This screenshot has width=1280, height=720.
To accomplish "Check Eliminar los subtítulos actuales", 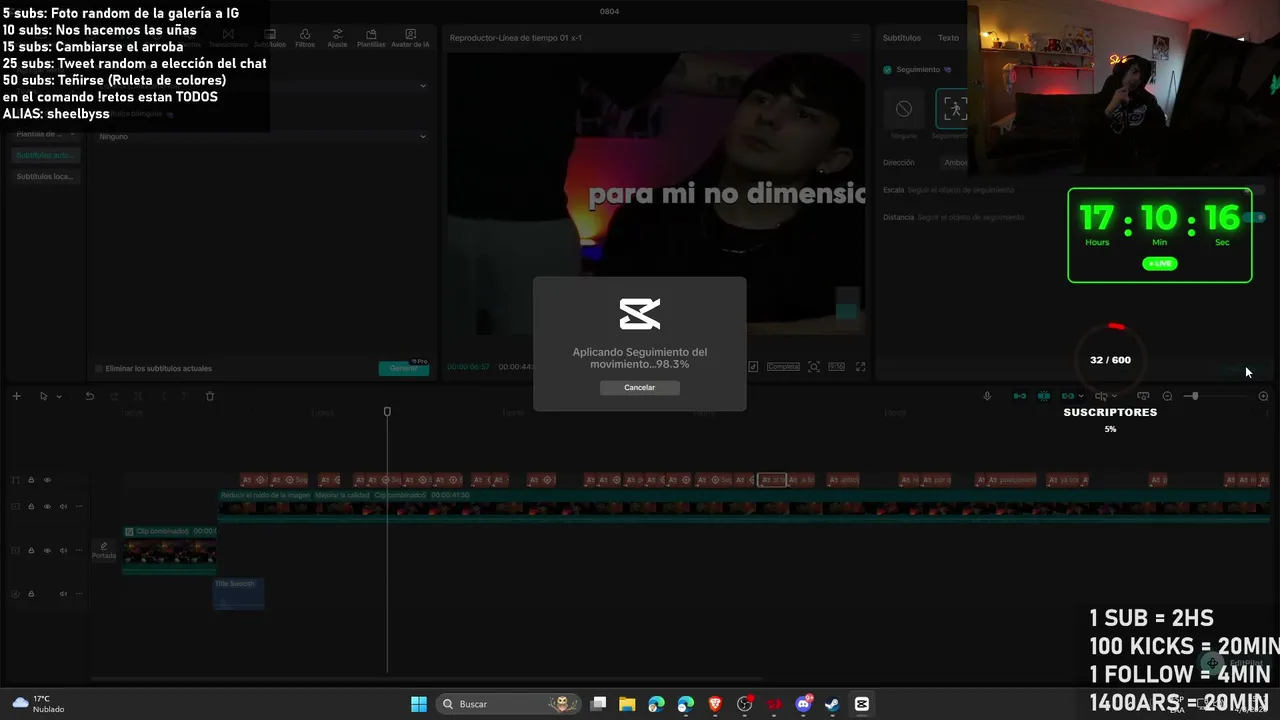I will coord(98,369).
